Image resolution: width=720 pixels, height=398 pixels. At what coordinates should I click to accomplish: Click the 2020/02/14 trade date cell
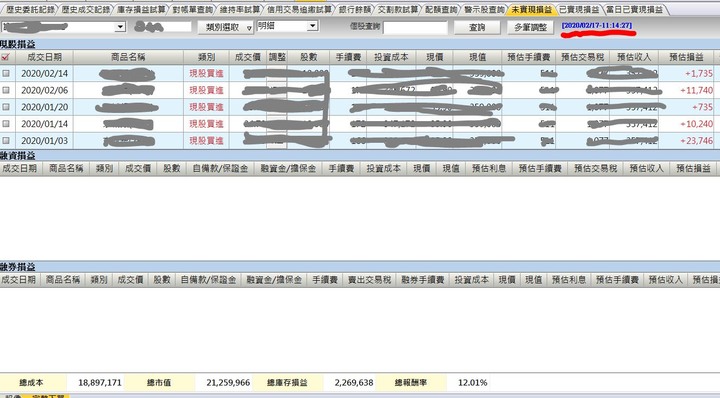[45, 73]
